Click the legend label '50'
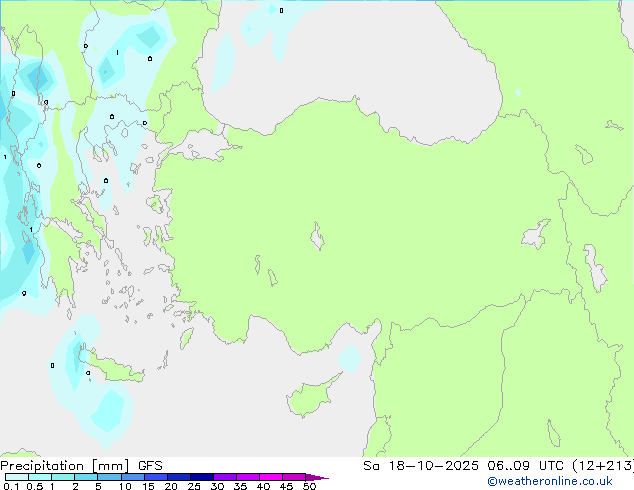Viewport: 634px width, 490px height. 309,486
